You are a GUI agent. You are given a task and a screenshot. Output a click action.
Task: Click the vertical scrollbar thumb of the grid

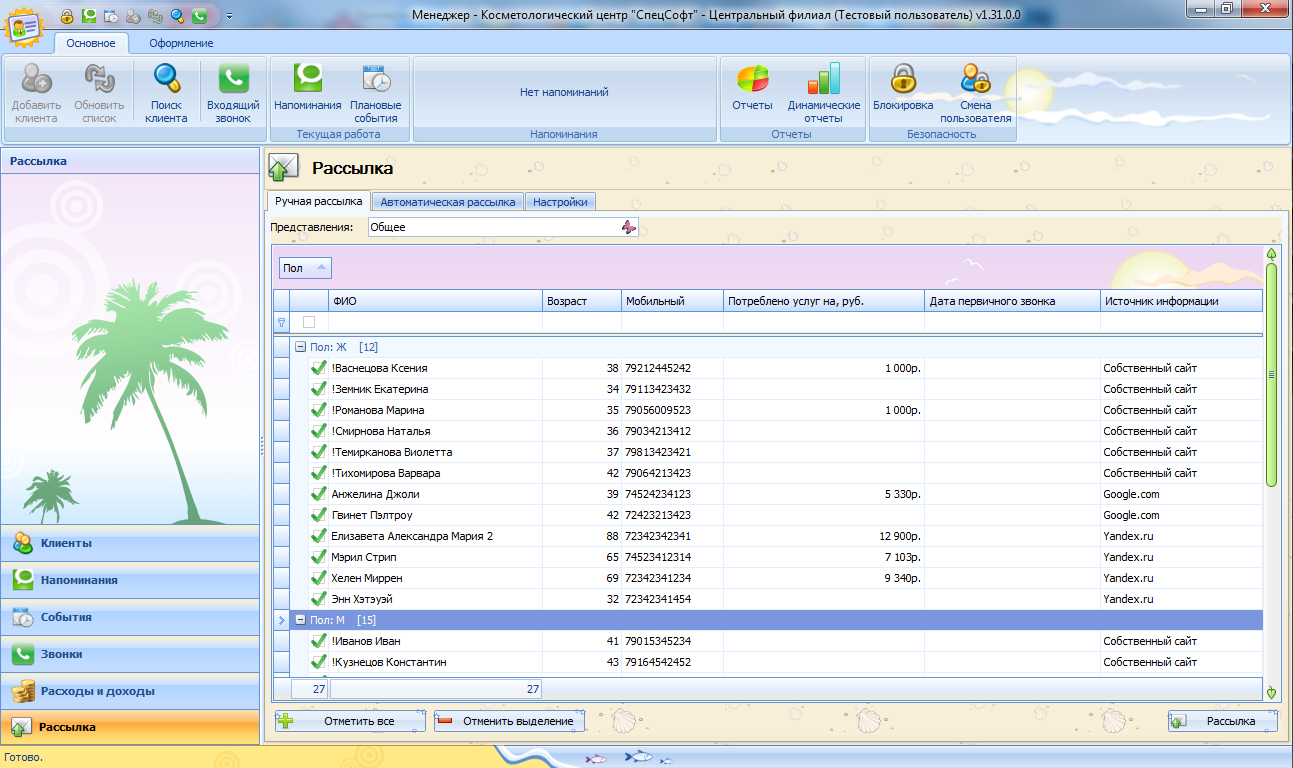click(x=1271, y=375)
